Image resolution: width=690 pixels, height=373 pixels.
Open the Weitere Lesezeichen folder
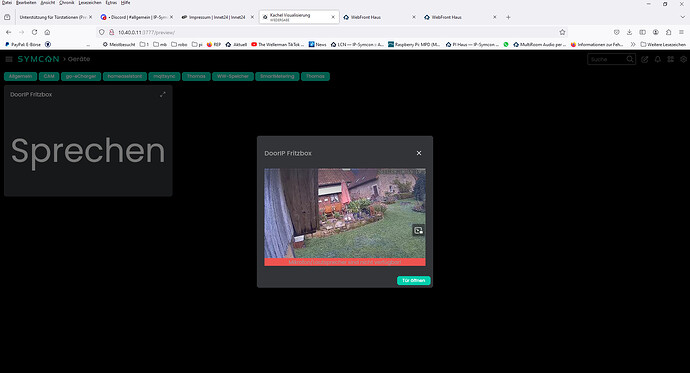[663, 44]
